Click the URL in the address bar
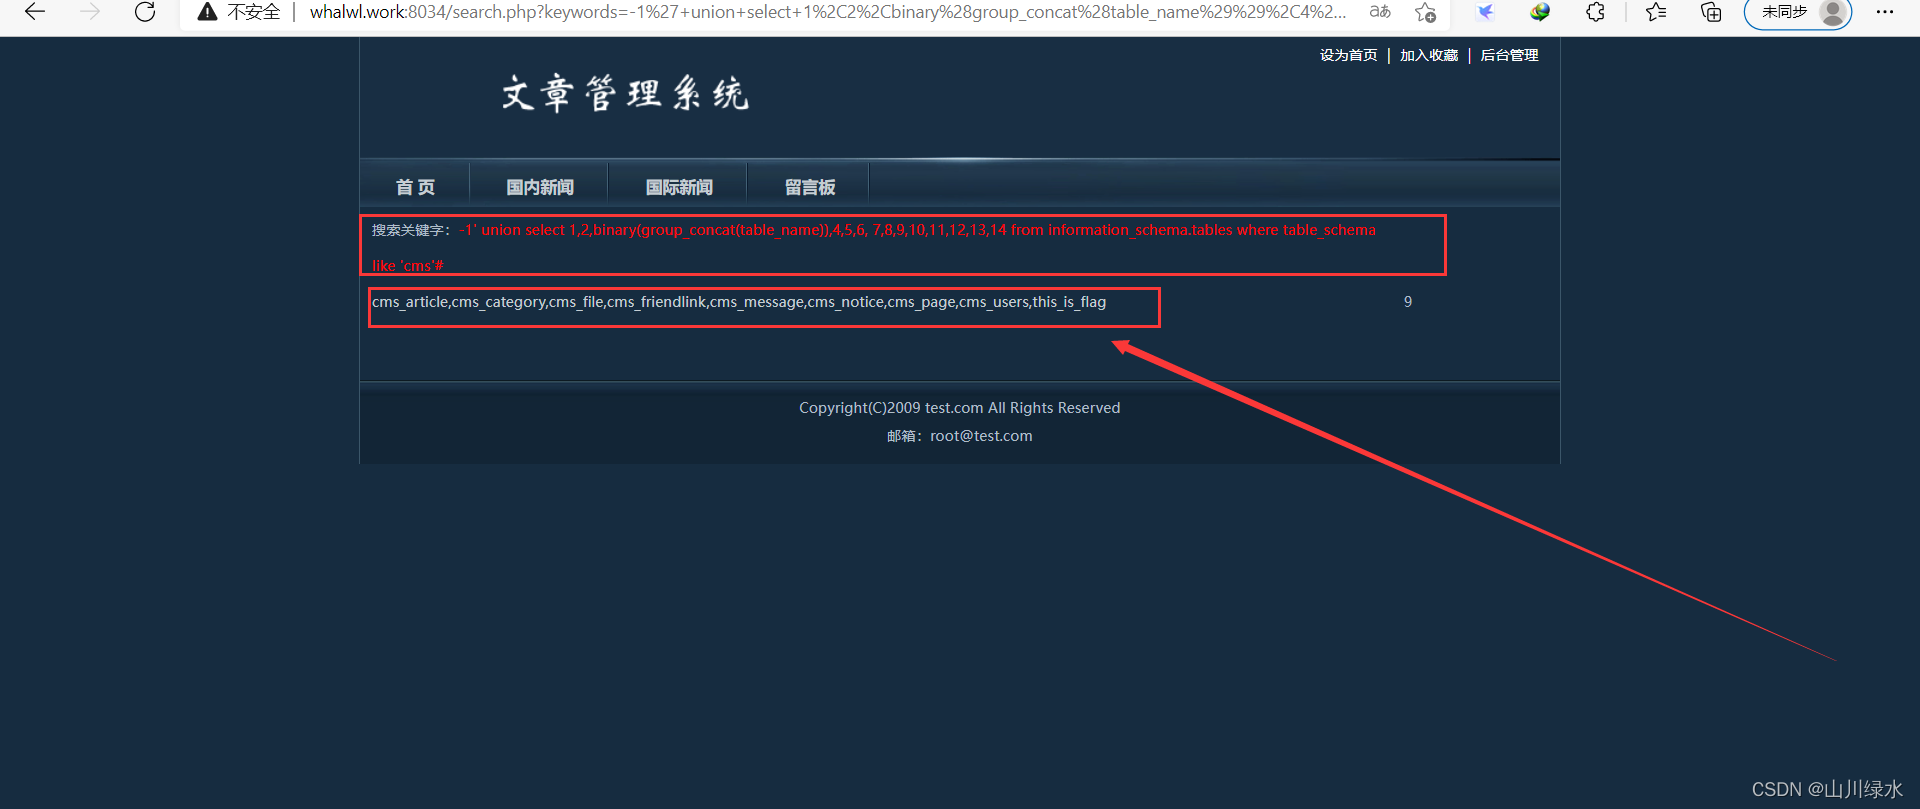The width and height of the screenshot is (1920, 809). (x=827, y=12)
